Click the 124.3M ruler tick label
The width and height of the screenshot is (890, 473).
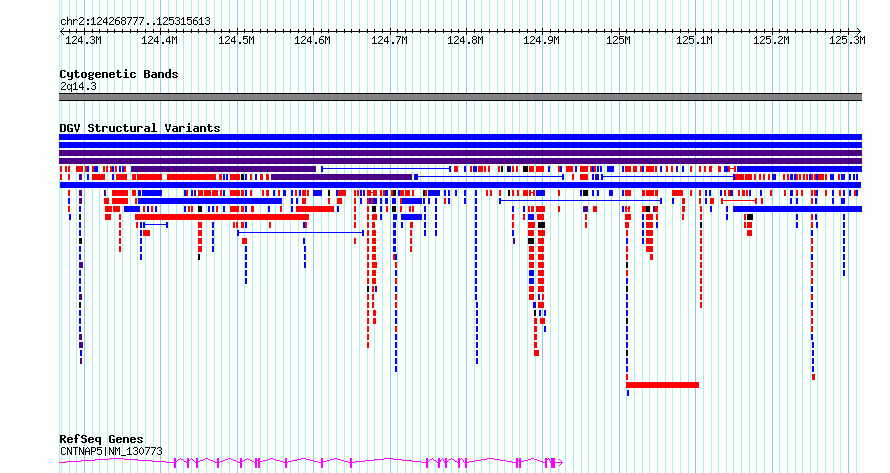click(x=83, y=40)
